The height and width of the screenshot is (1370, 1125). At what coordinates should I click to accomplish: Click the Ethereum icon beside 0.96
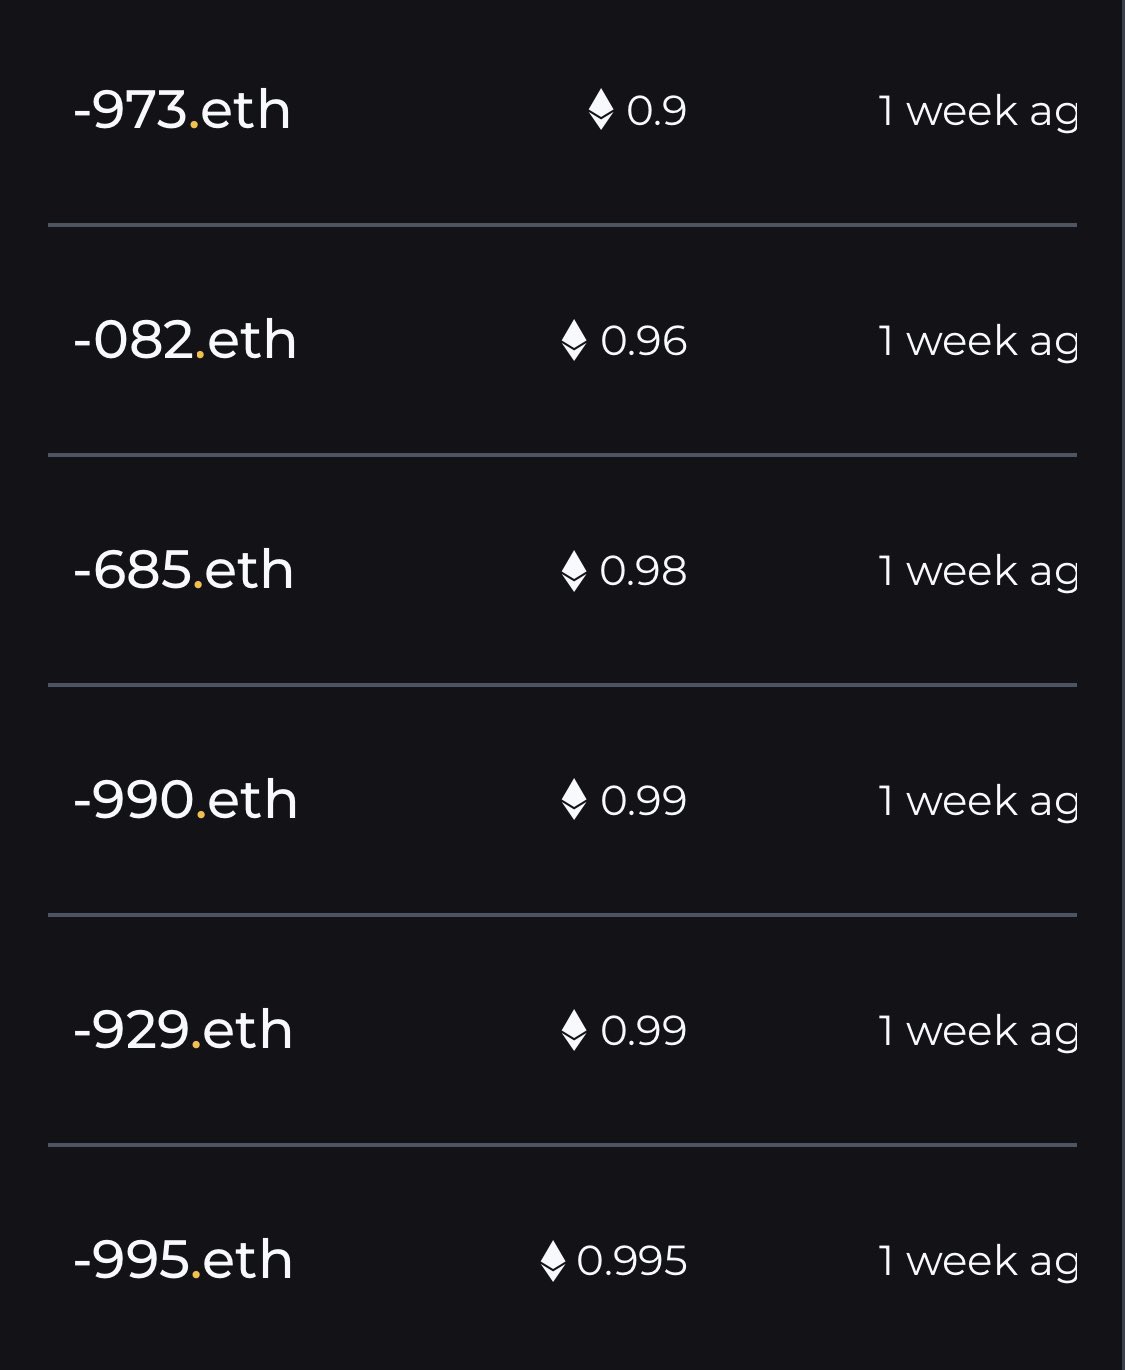(x=574, y=340)
